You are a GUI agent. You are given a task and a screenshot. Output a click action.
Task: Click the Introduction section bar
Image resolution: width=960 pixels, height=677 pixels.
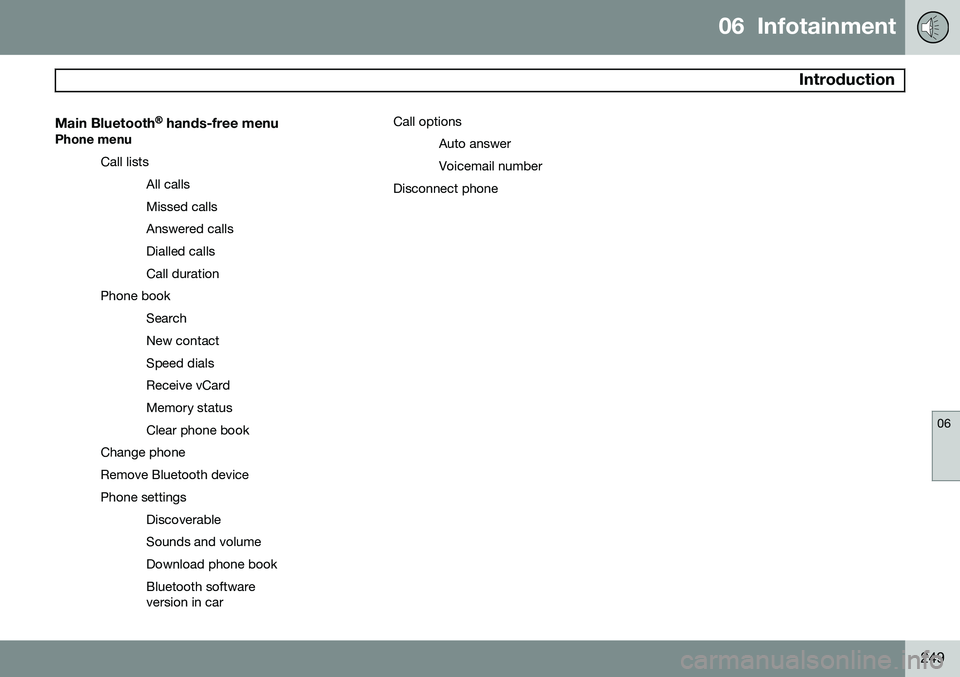point(479,80)
